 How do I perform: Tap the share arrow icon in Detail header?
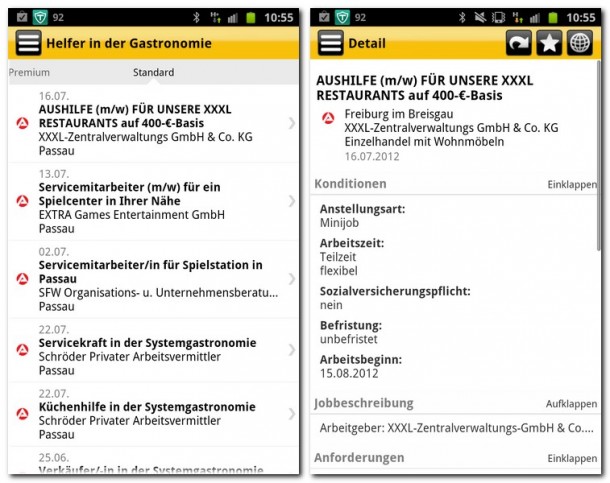pos(520,43)
